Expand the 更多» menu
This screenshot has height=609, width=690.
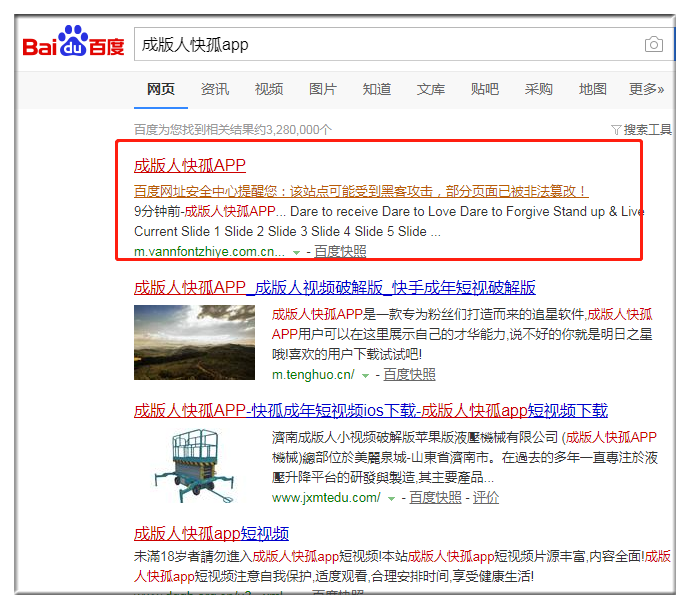pyautogui.click(x=646, y=89)
